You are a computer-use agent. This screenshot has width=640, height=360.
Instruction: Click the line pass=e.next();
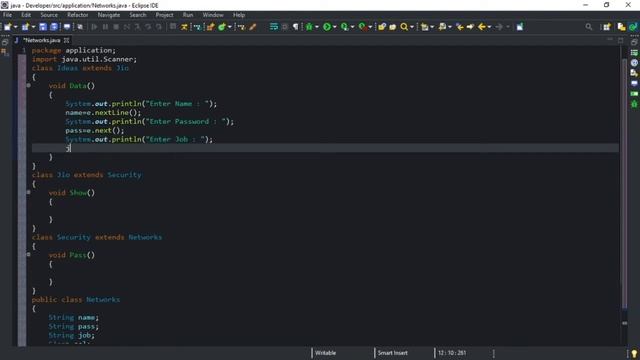(95, 131)
